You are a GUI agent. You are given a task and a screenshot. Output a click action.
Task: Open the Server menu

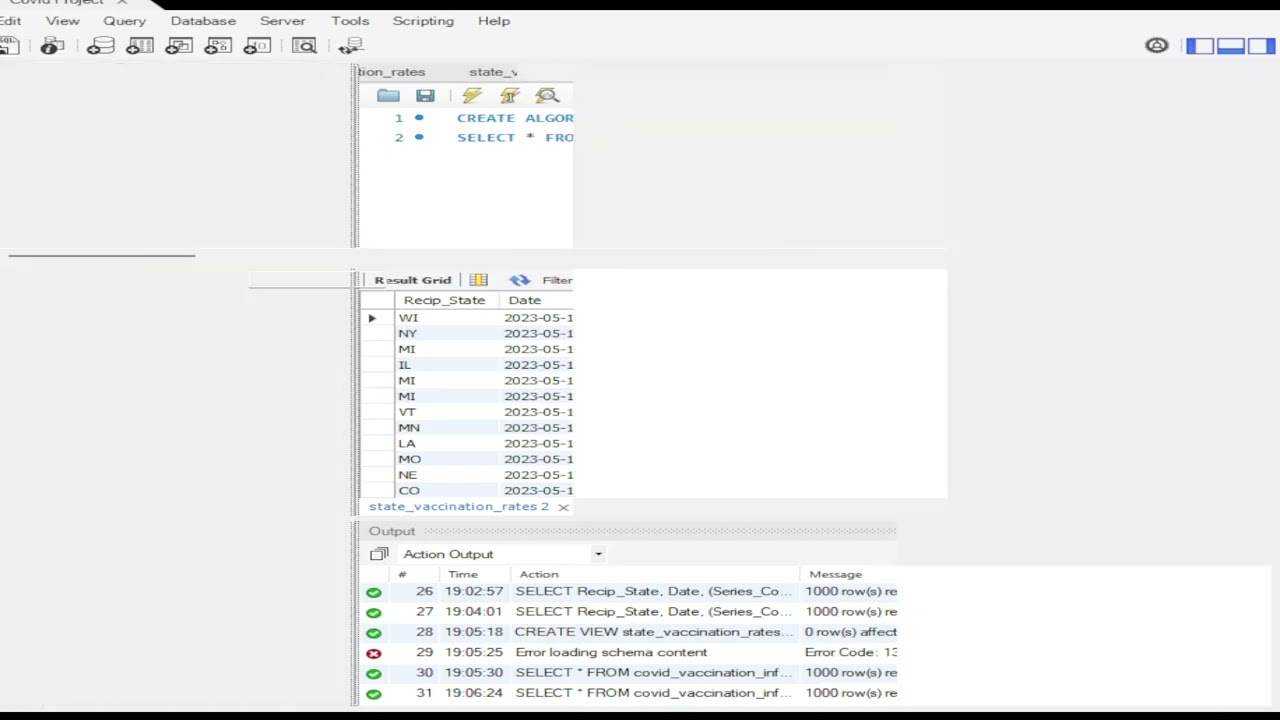coord(283,21)
